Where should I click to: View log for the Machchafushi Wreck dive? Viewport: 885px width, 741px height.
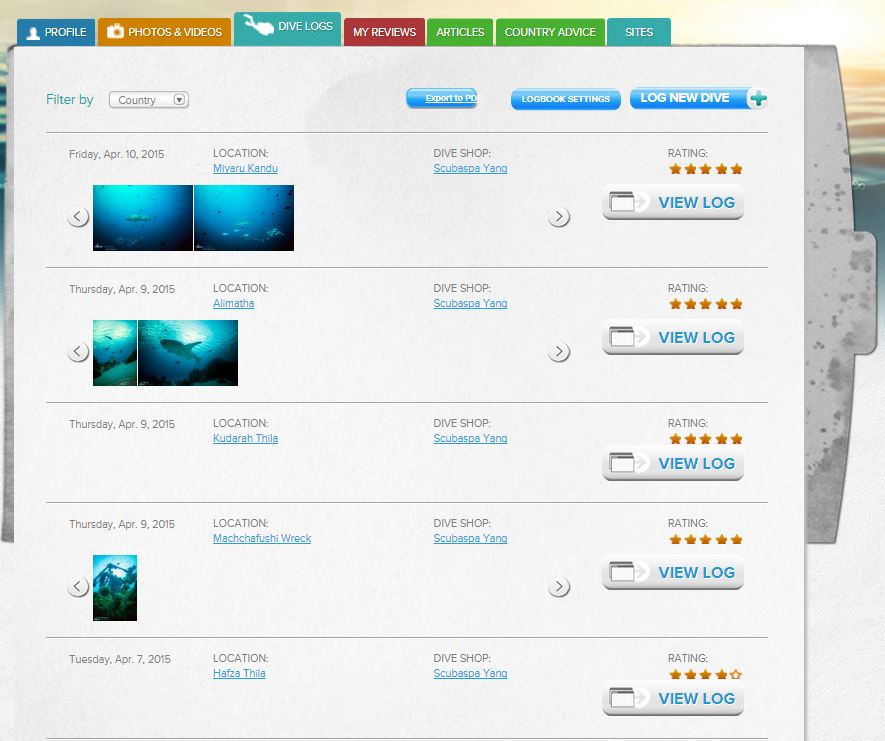pyautogui.click(x=673, y=572)
